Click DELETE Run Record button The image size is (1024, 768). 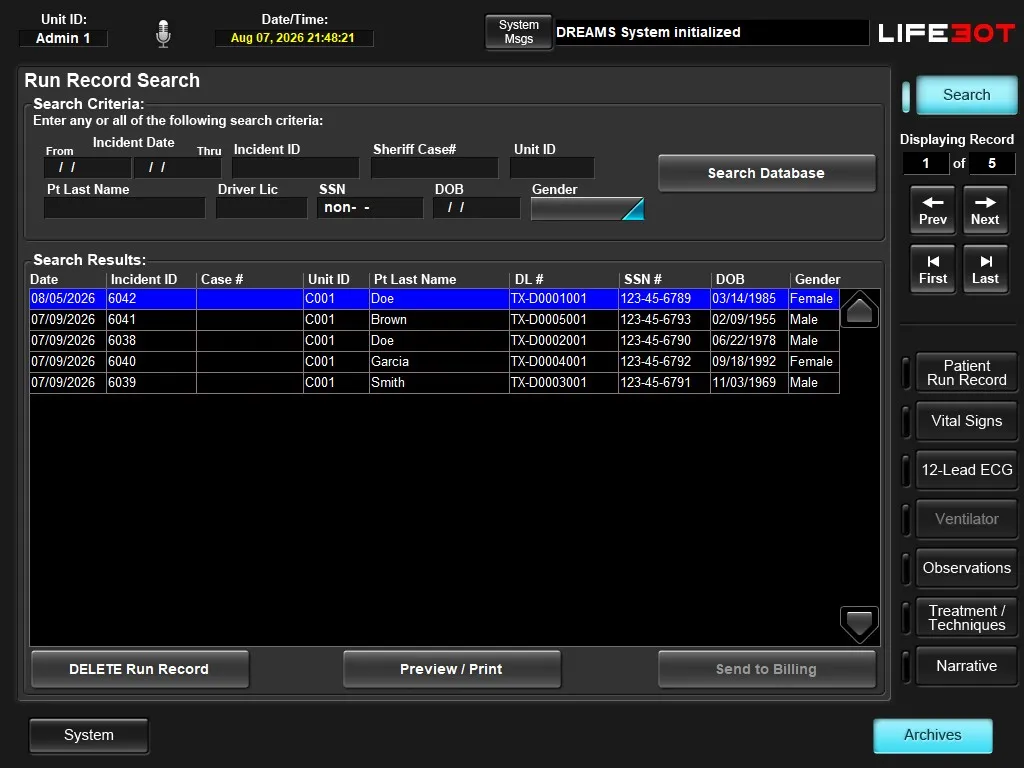pos(140,669)
